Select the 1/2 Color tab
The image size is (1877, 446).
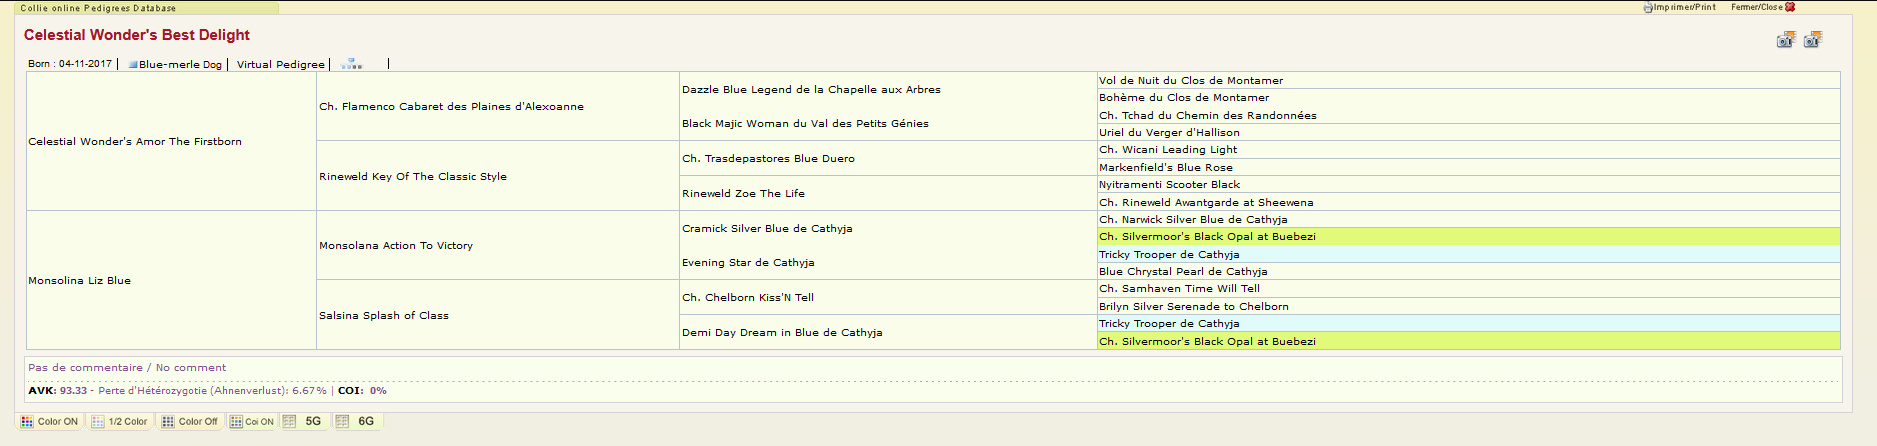coord(120,422)
